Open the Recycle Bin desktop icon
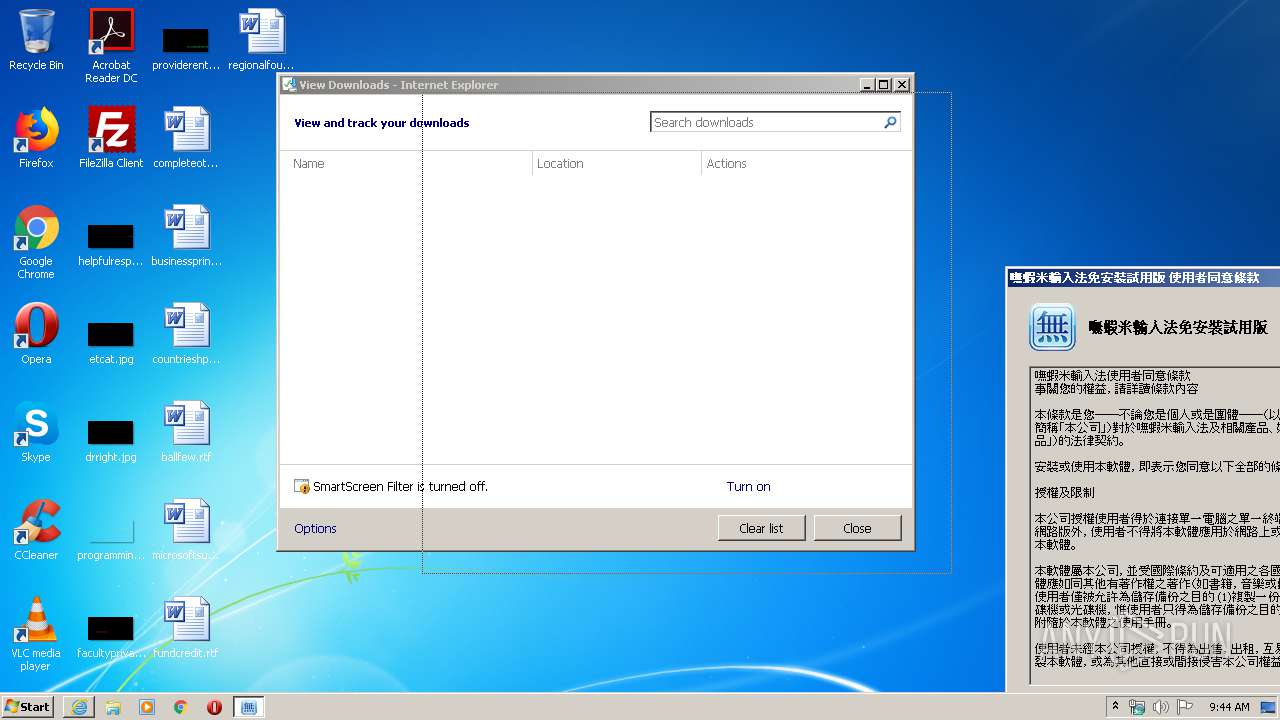Viewport: 1280px width, 720px height. 36,40
